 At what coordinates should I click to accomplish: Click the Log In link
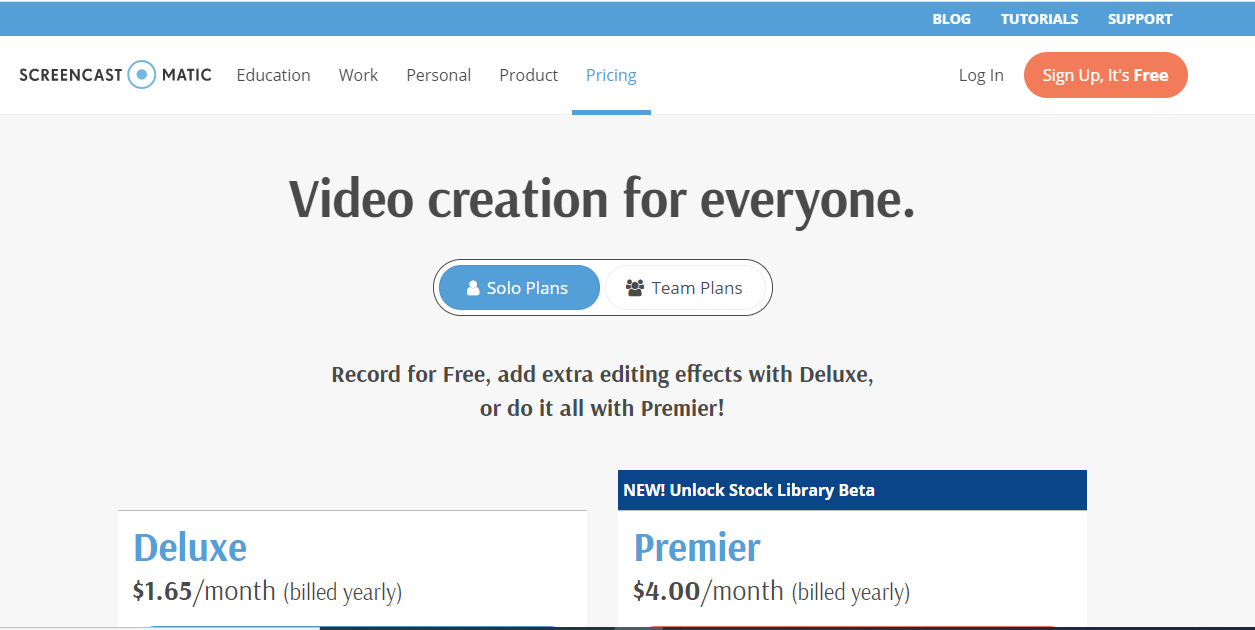tap(981, 75)
